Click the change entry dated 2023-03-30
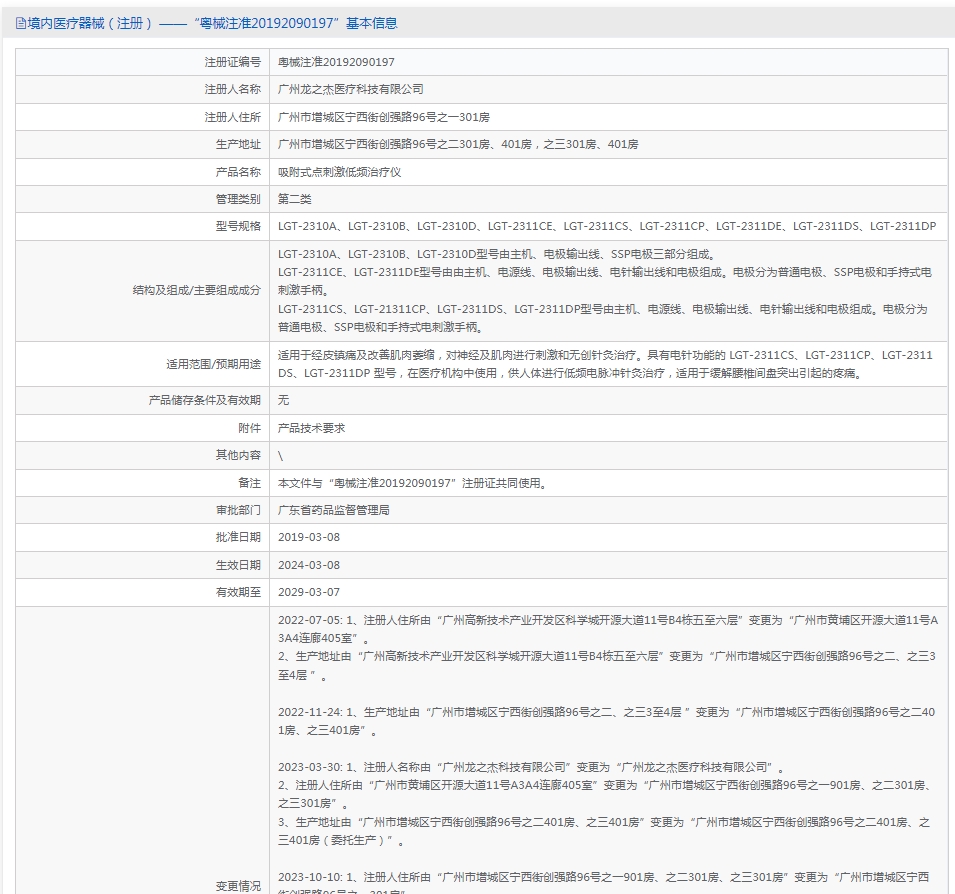This screenshot has width=955, height=894. pyautogui.click(x=605, y=804)
